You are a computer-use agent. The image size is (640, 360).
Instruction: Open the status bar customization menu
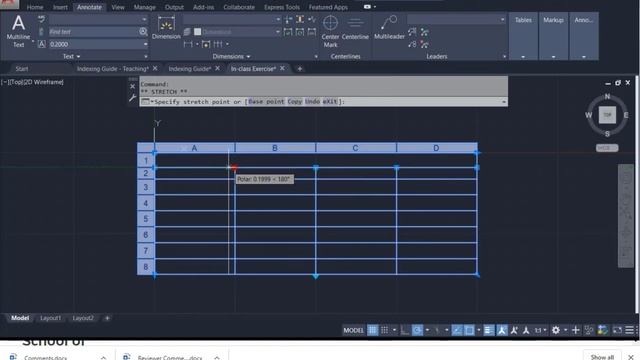coord(630,330)
